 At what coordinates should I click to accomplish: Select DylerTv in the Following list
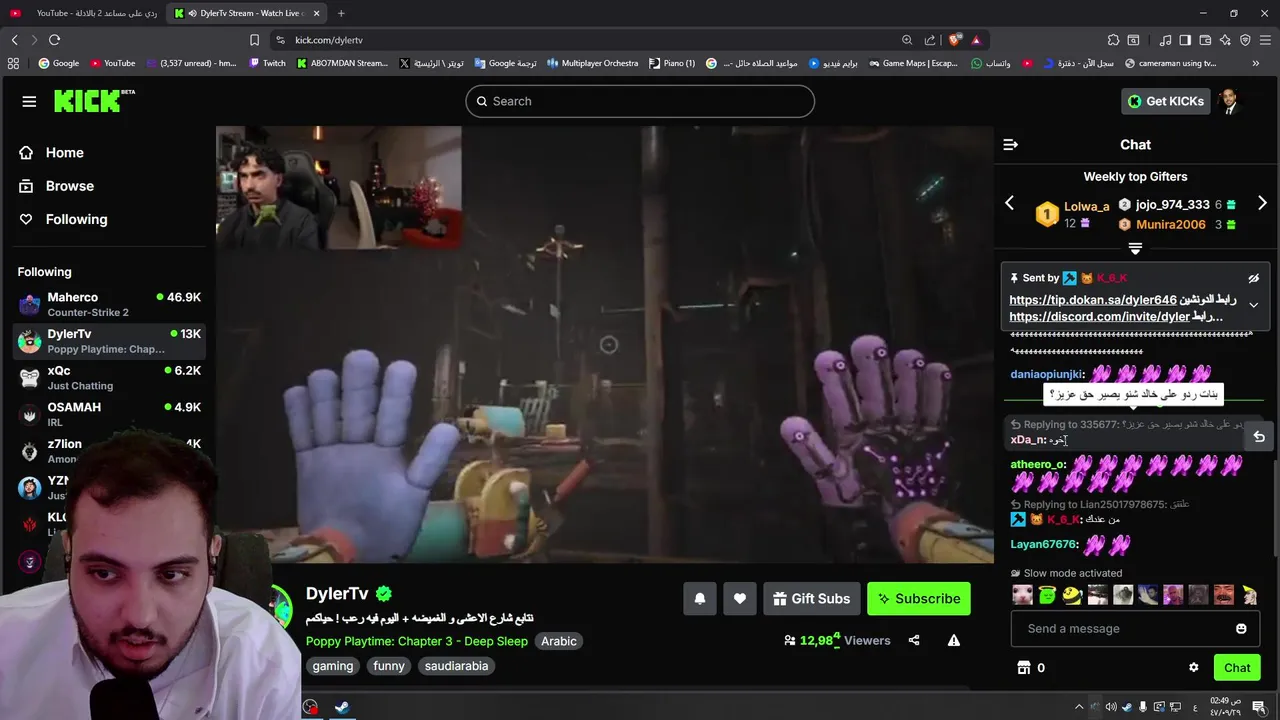pos(110,341)
